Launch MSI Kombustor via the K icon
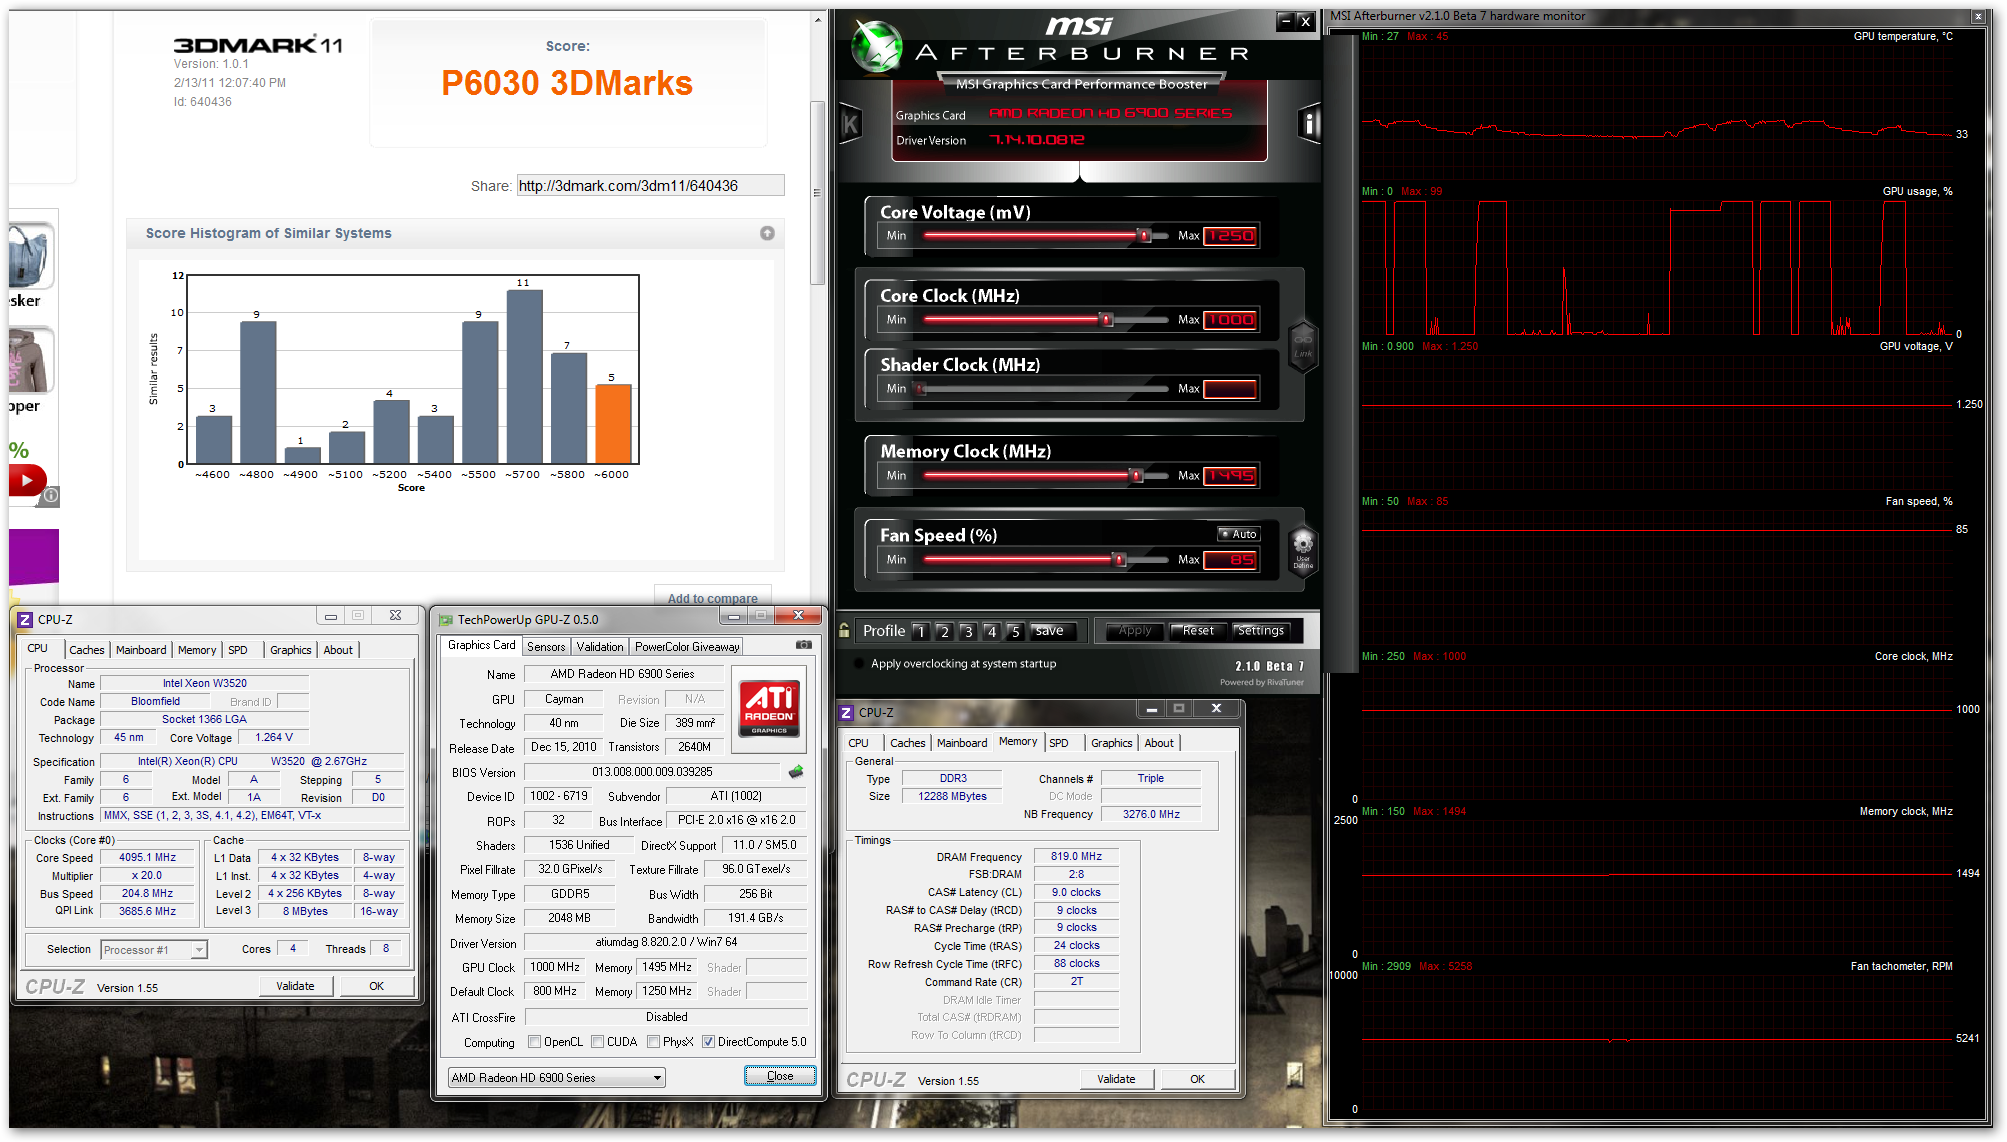The height and width of the screenshot is (1142, 2007). click(850, 125)
